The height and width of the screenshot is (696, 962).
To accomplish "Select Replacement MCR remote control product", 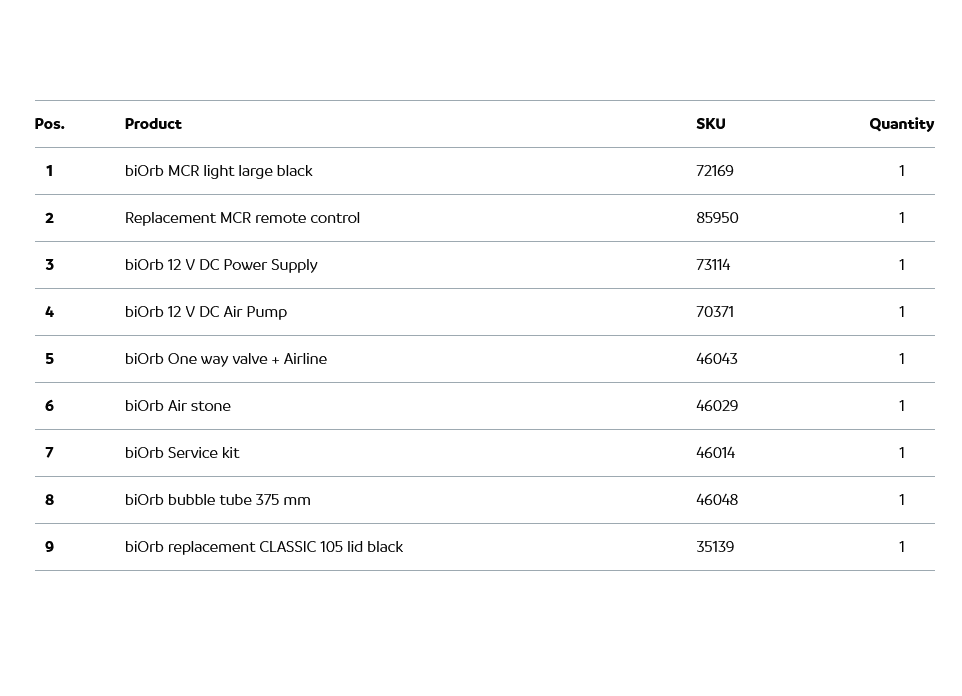I will [x=242, y=218].
